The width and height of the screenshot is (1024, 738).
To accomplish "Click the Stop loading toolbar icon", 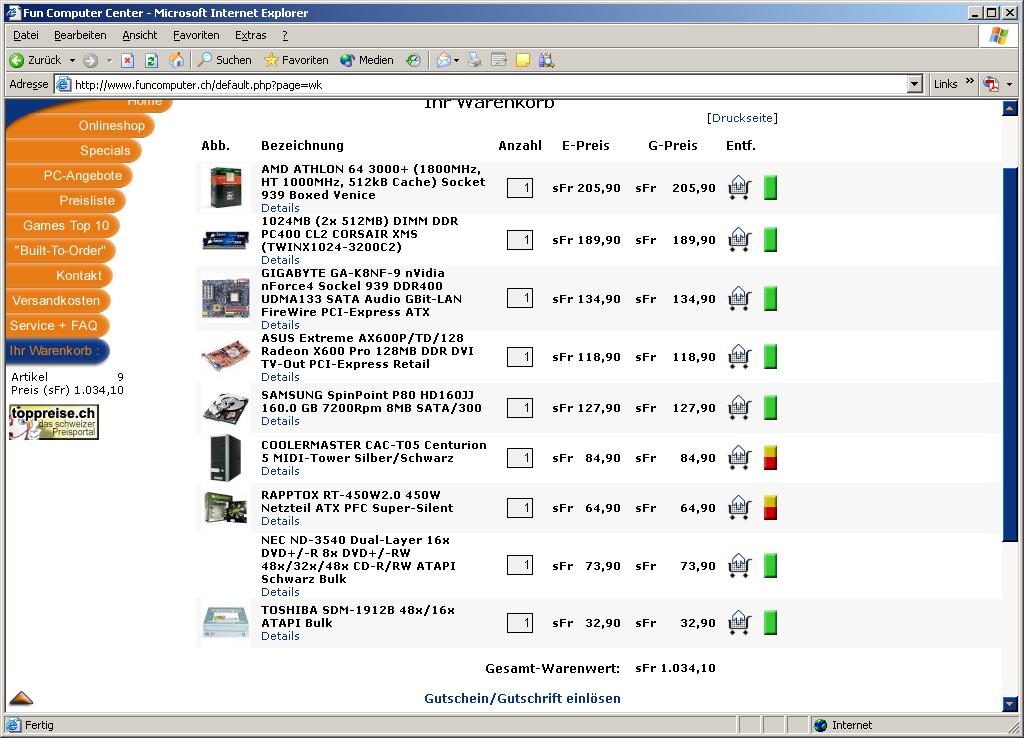I will point(128,60).
